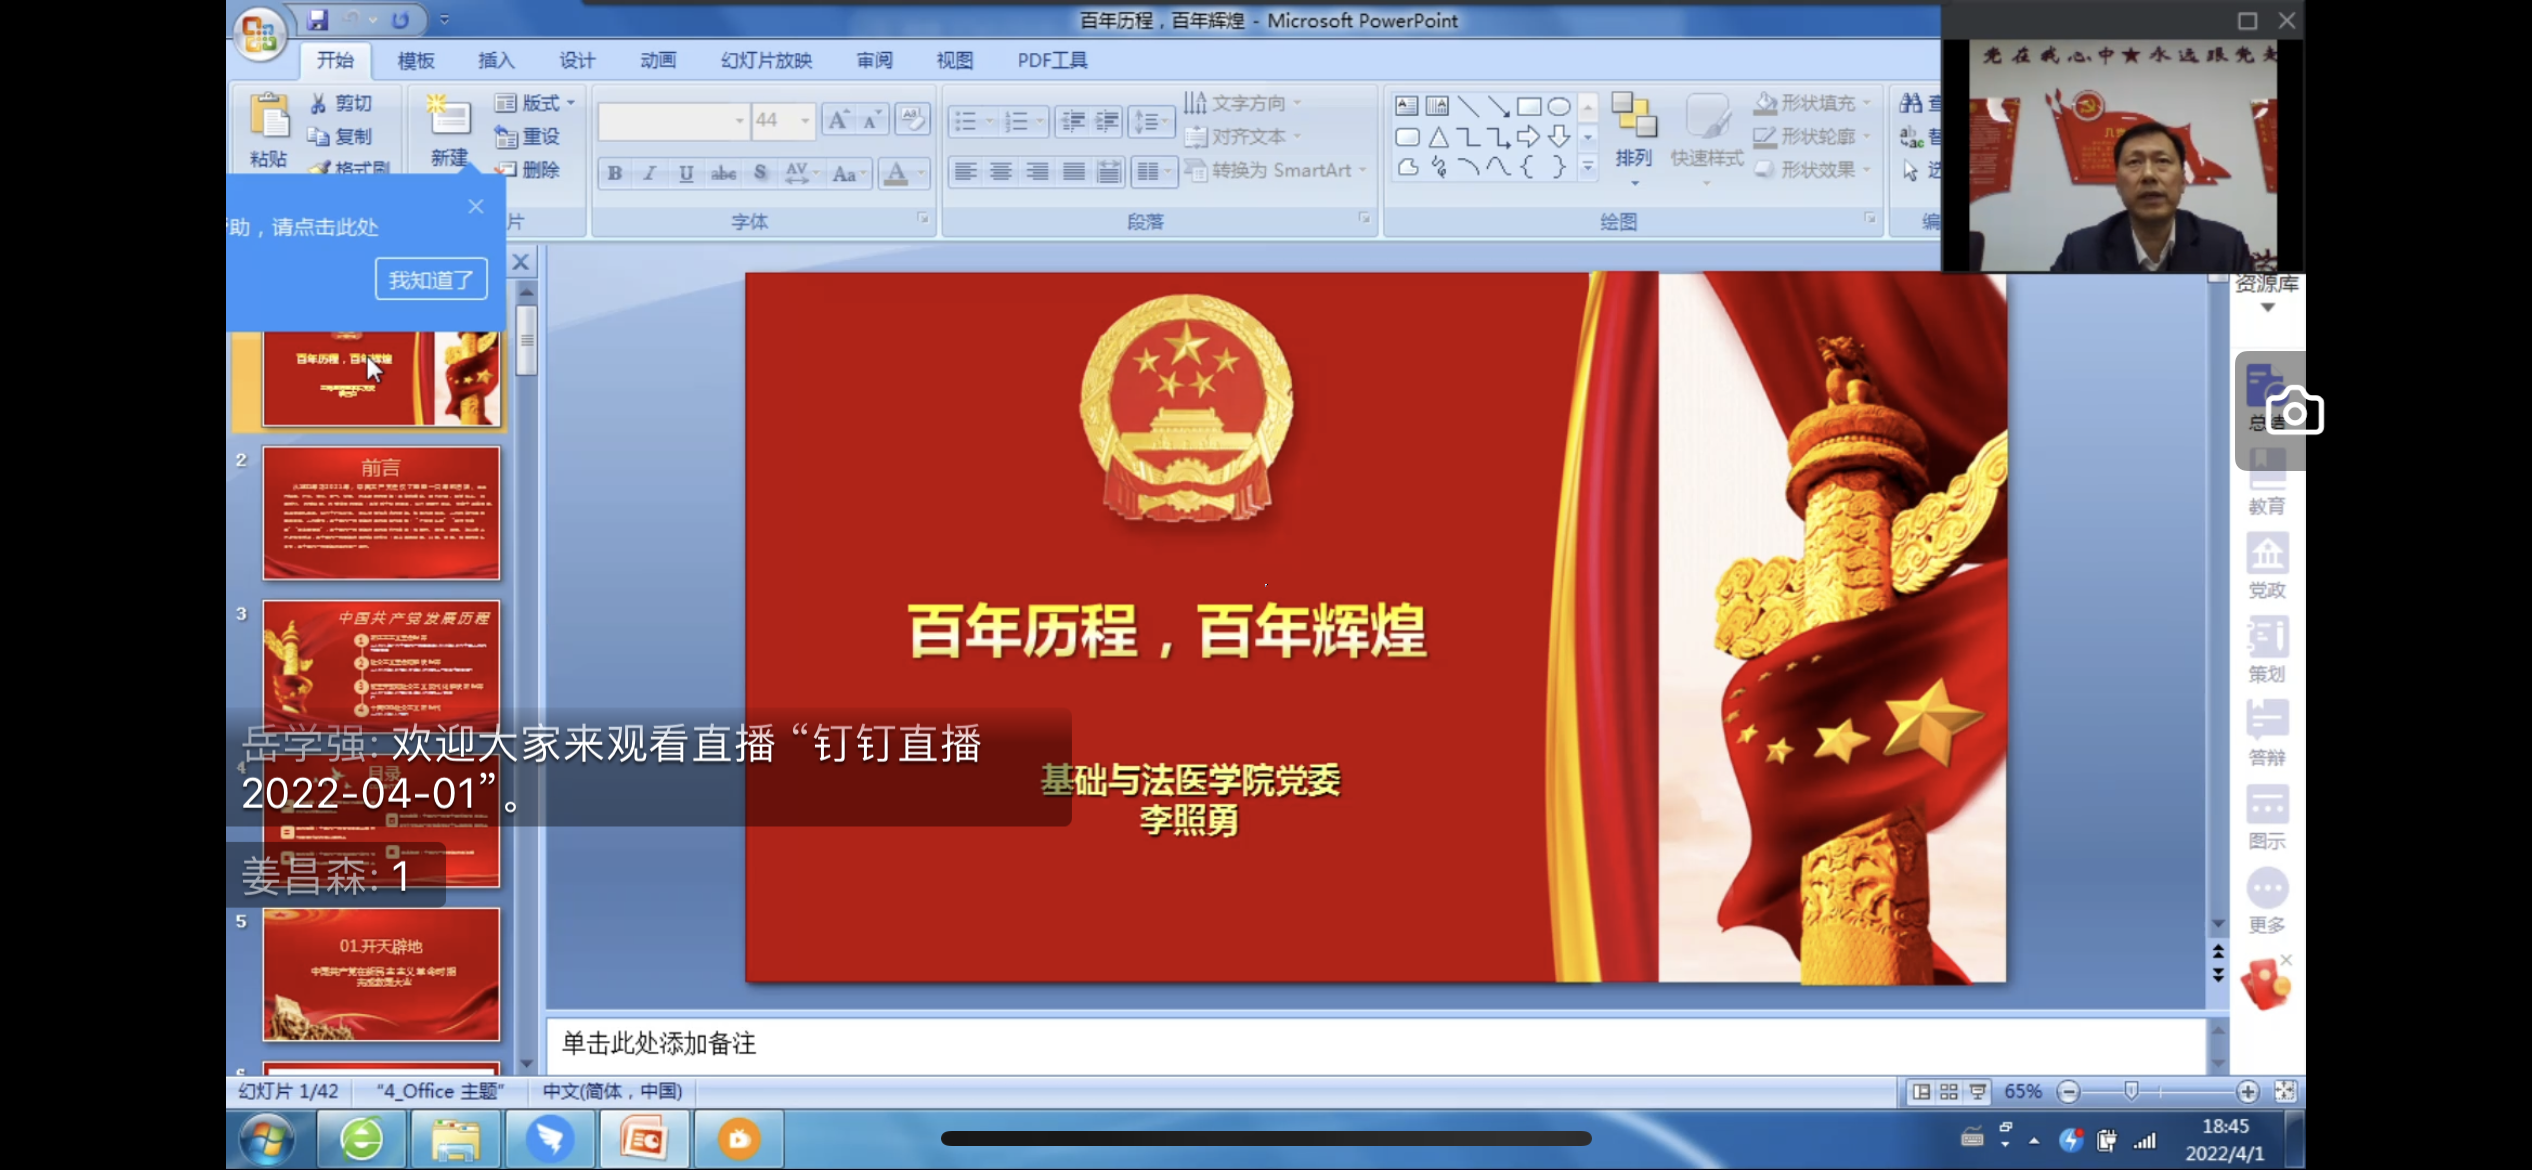Switch to the 插入 ribbon tab
The image size is (2532, 1170).
pos(496,60)
